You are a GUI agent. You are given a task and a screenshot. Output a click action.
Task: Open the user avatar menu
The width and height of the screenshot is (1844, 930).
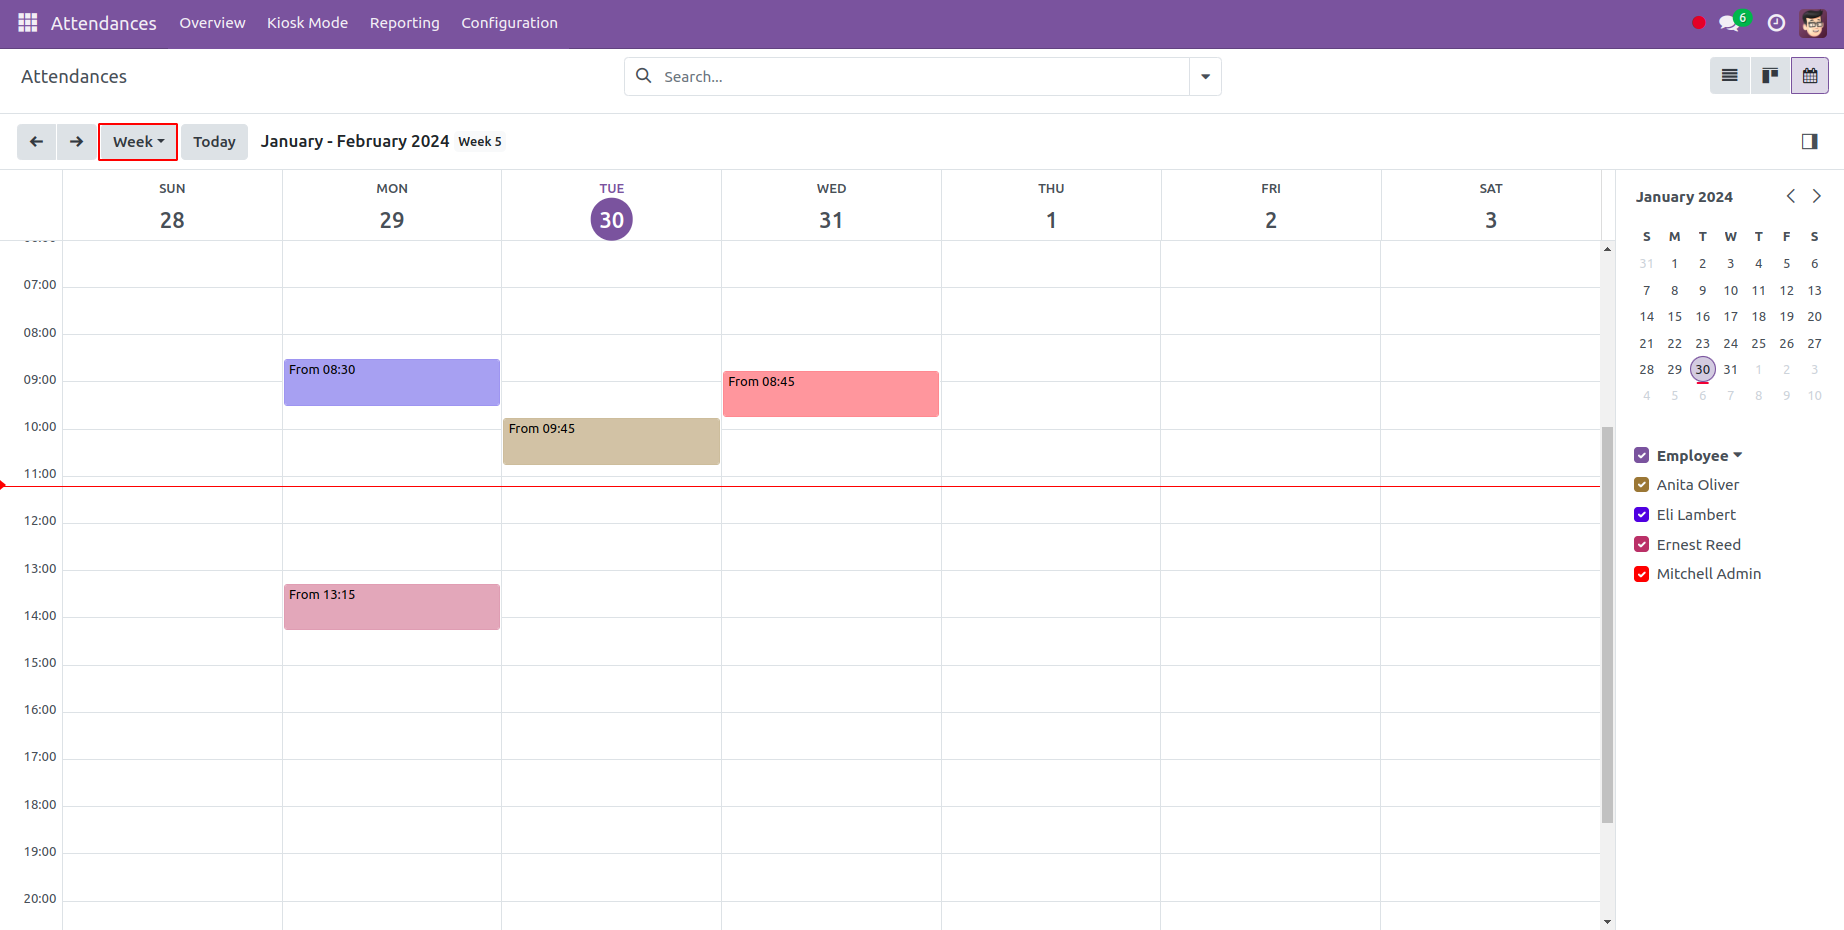point(1813,23)
